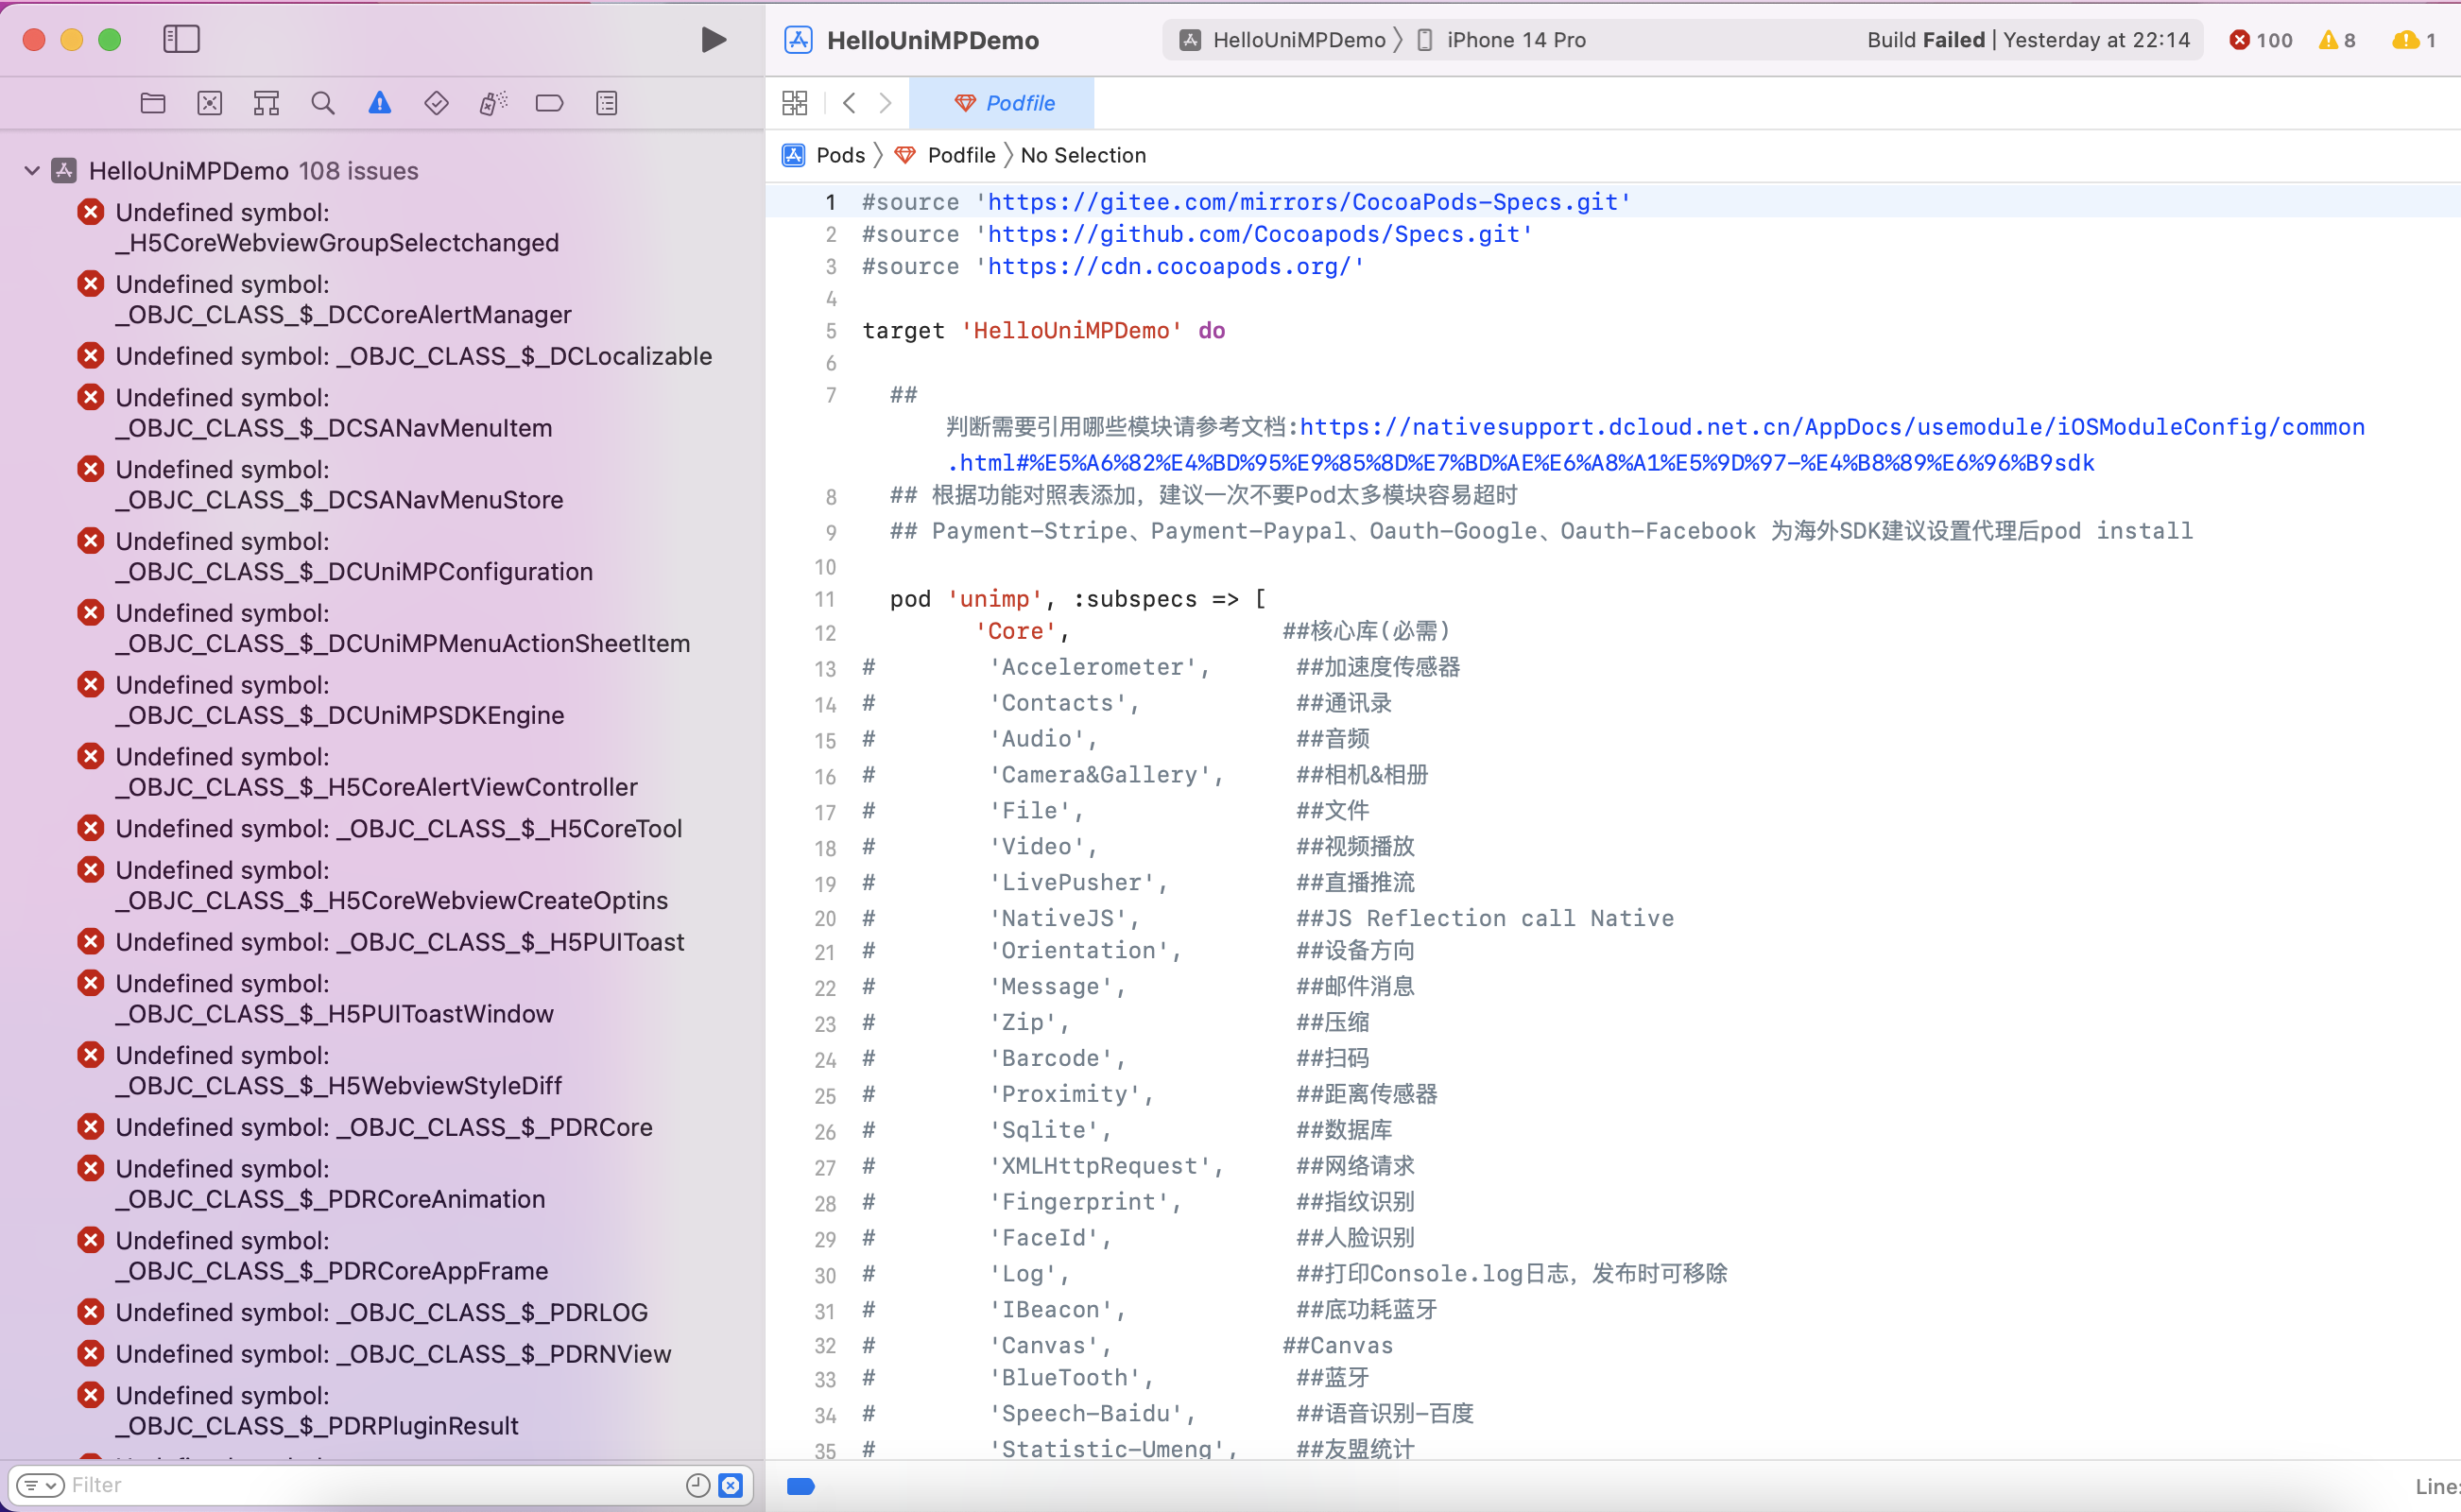Collapse the HelloUniMPDemo issues group
The height and width of the screenshot is (1512, 2461).
pyautogui.click(x=32, y=171)
